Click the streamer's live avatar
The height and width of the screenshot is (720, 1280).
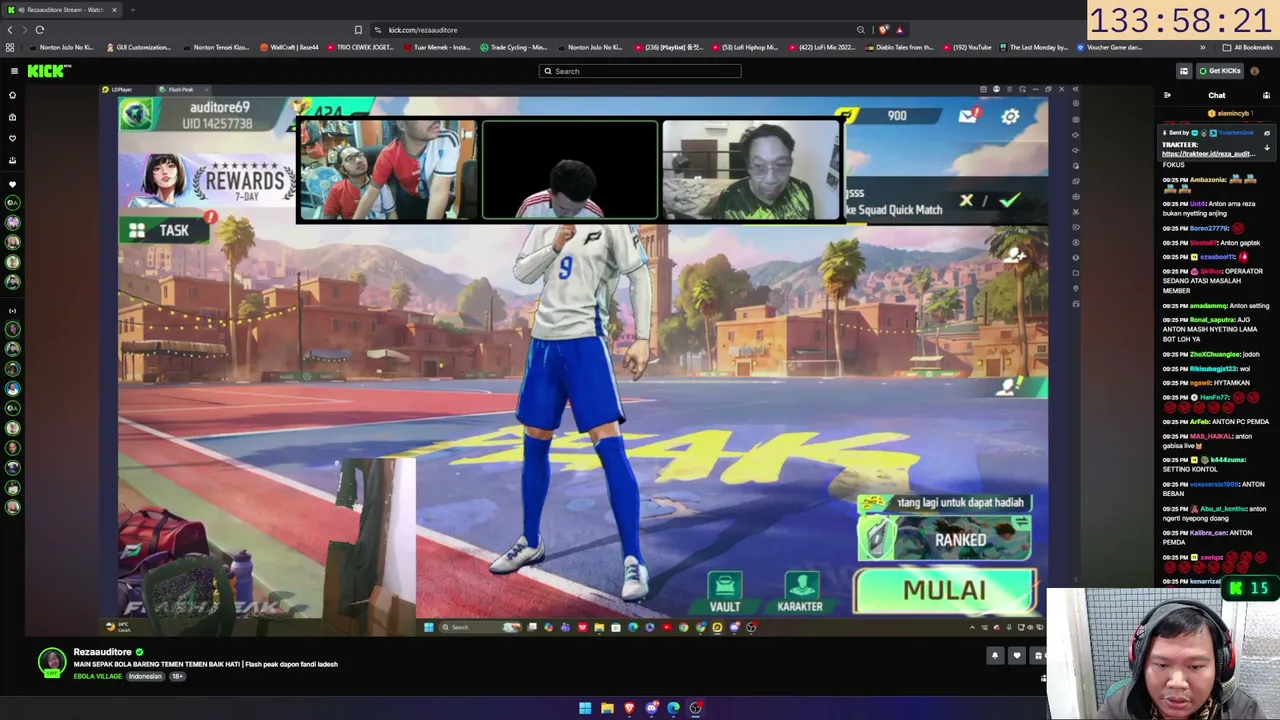point(52,662)
